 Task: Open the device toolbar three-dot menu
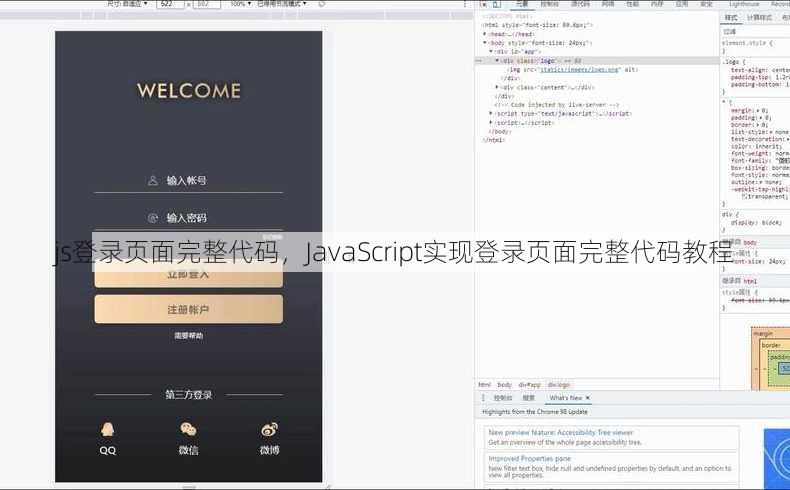(465, 4)
